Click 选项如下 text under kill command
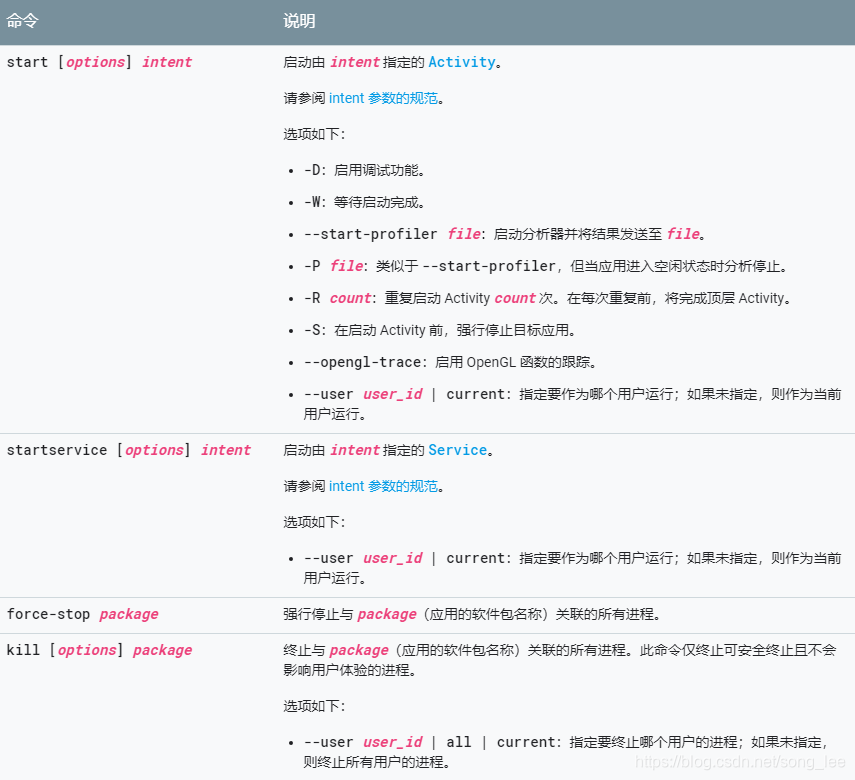The height and width of the screenshot is (780, 855). coord(314,706)
